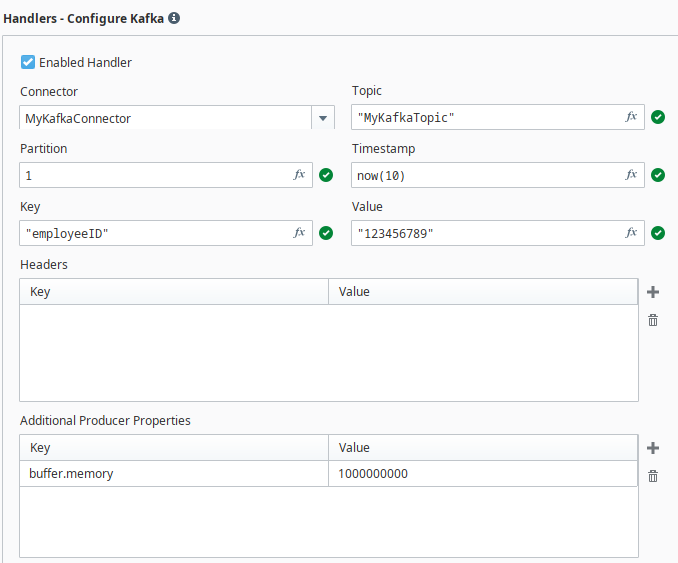Open expression editor fx for Partition field
The width and height of the screenshot is (678, 563).
tap(299, 175)
